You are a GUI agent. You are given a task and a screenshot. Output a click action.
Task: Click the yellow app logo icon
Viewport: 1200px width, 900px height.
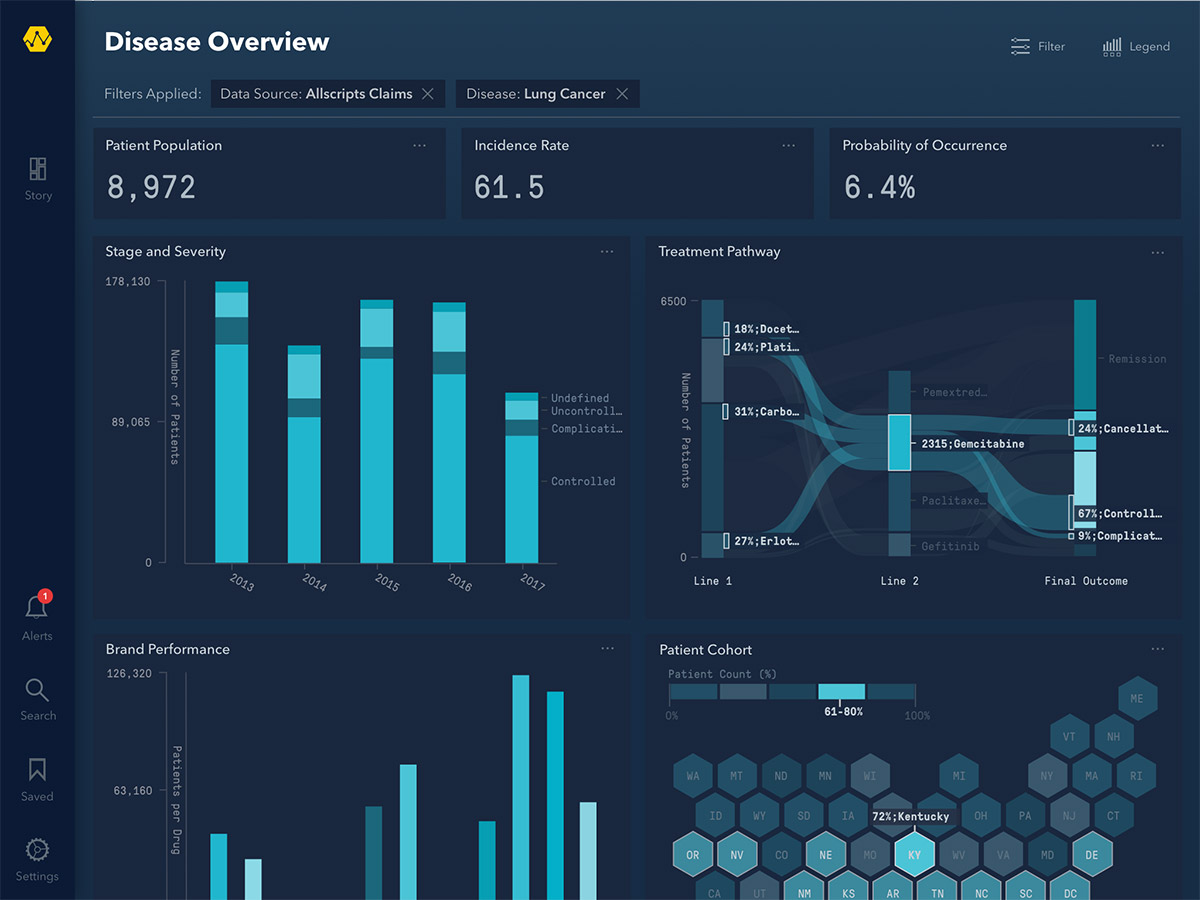point(37,40)
